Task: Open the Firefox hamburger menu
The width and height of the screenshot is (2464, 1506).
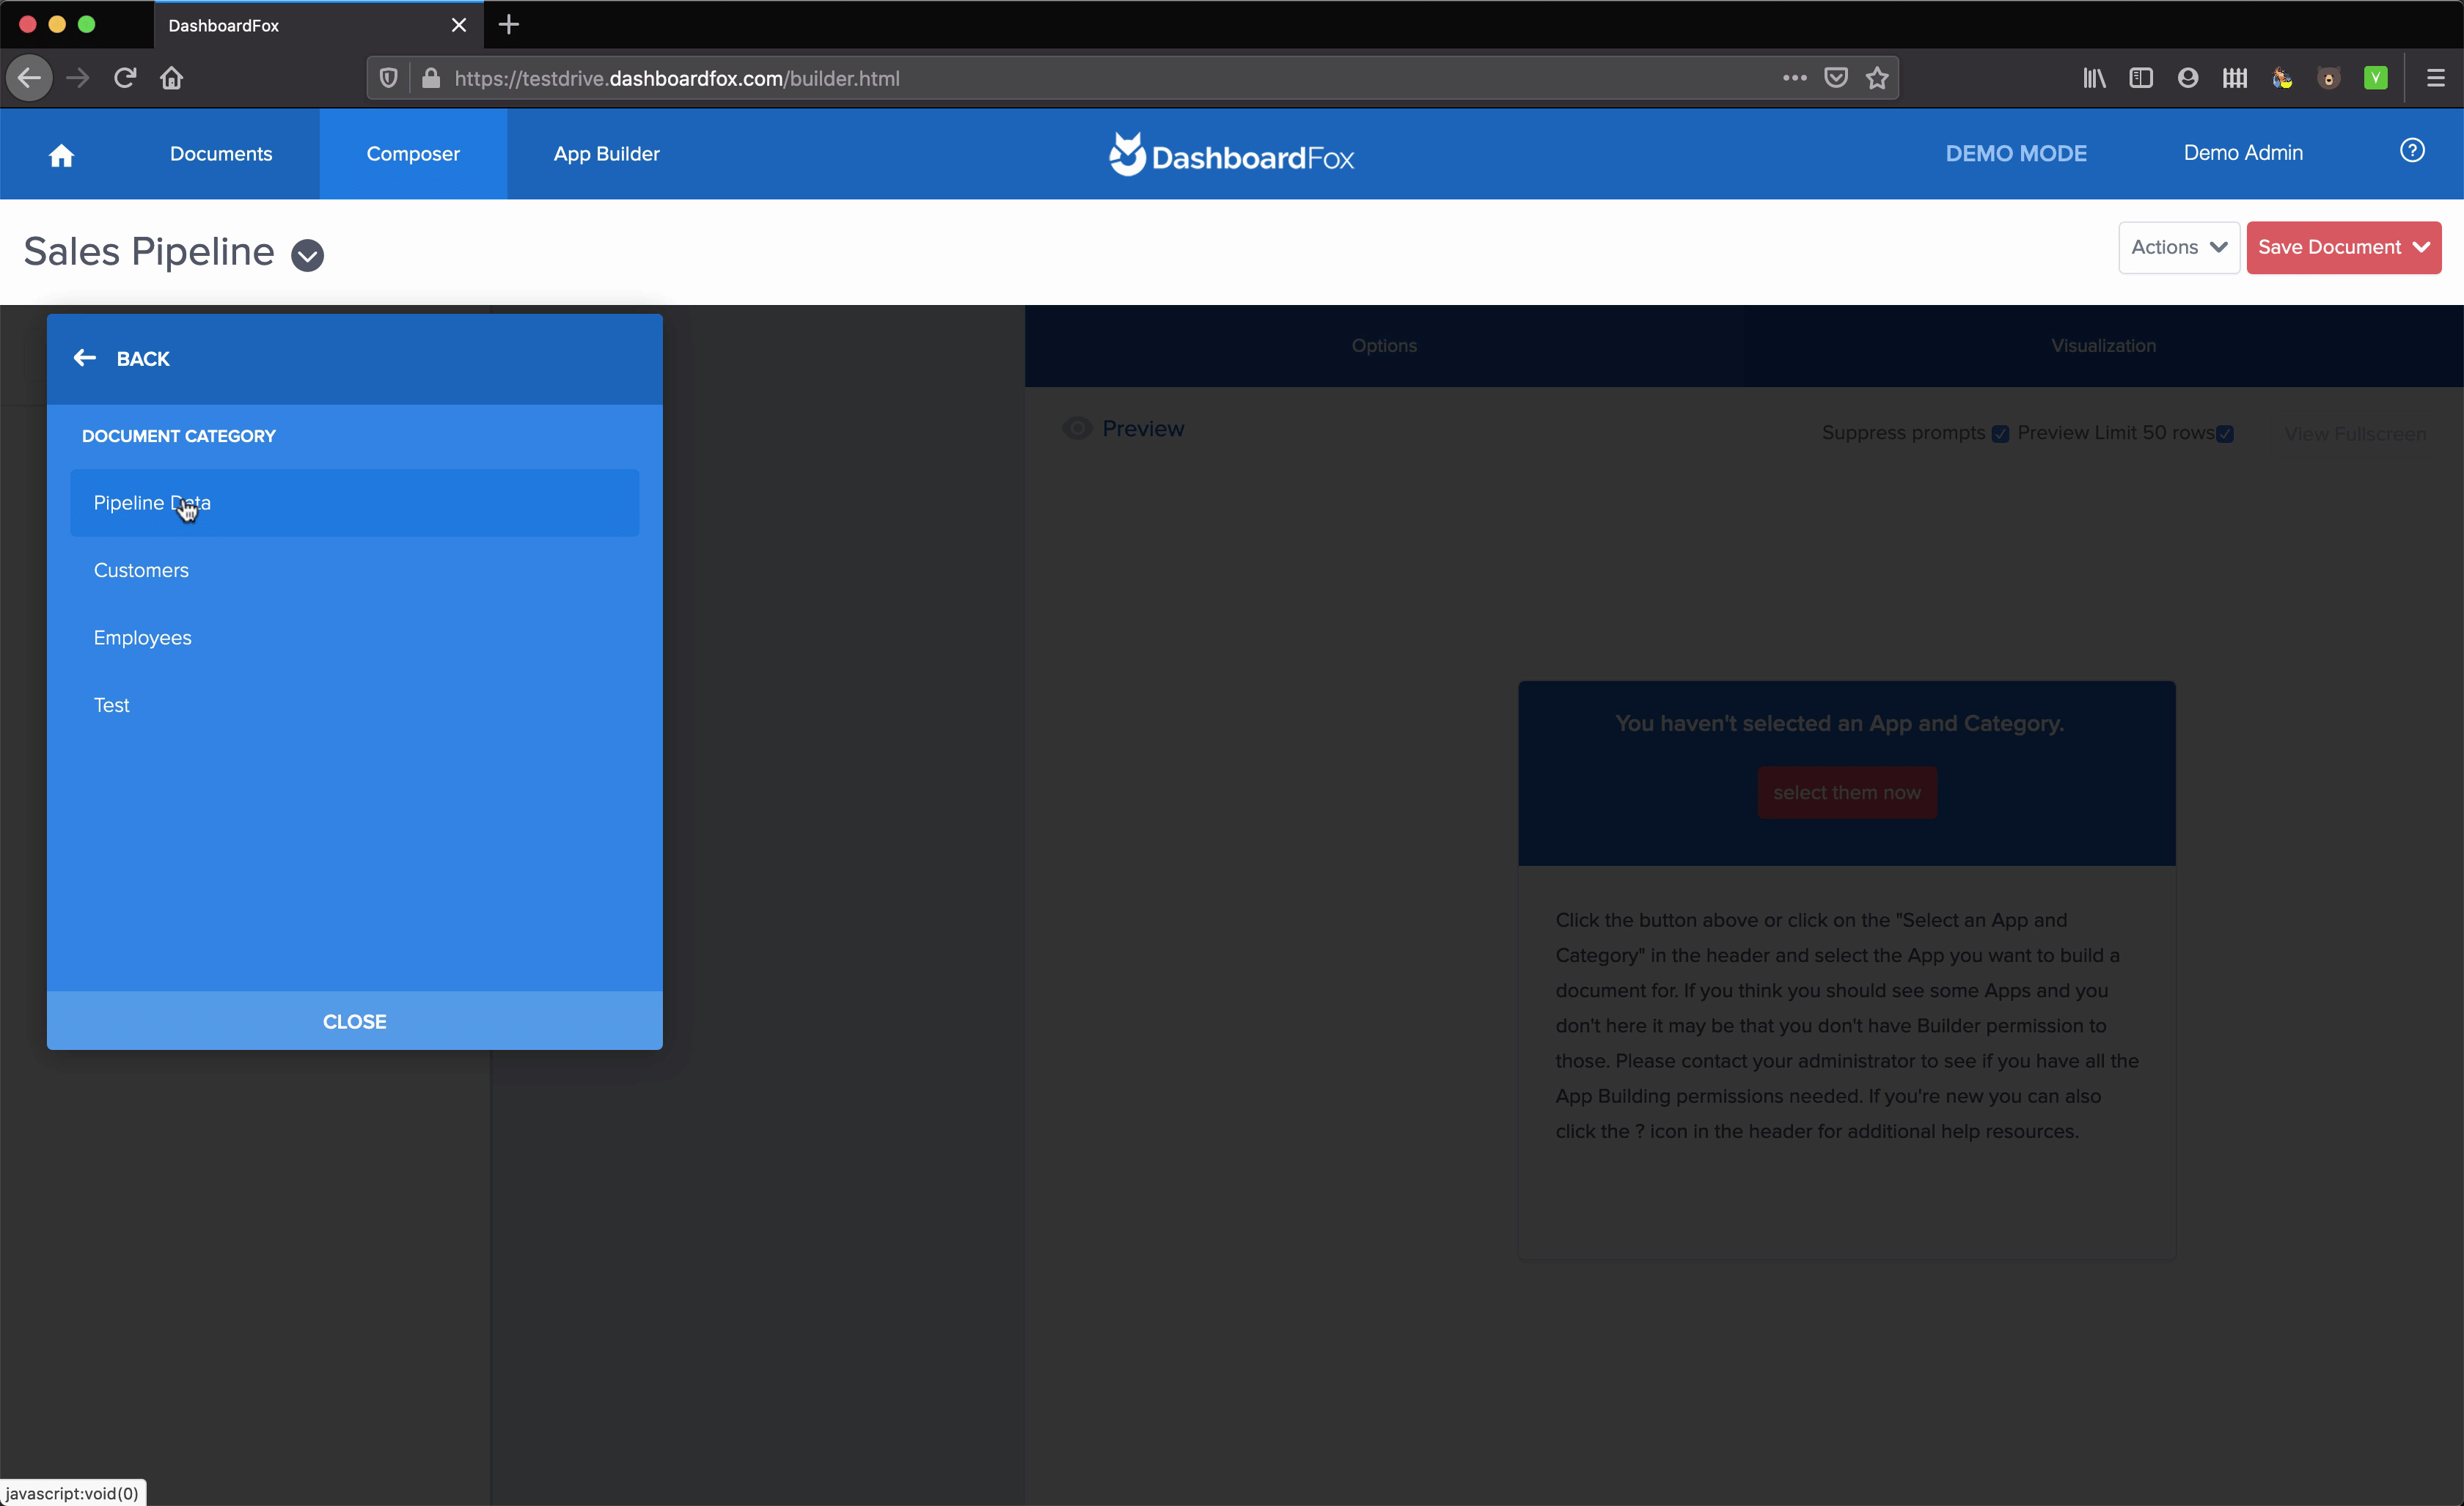Action: (x=2435, y=78)
